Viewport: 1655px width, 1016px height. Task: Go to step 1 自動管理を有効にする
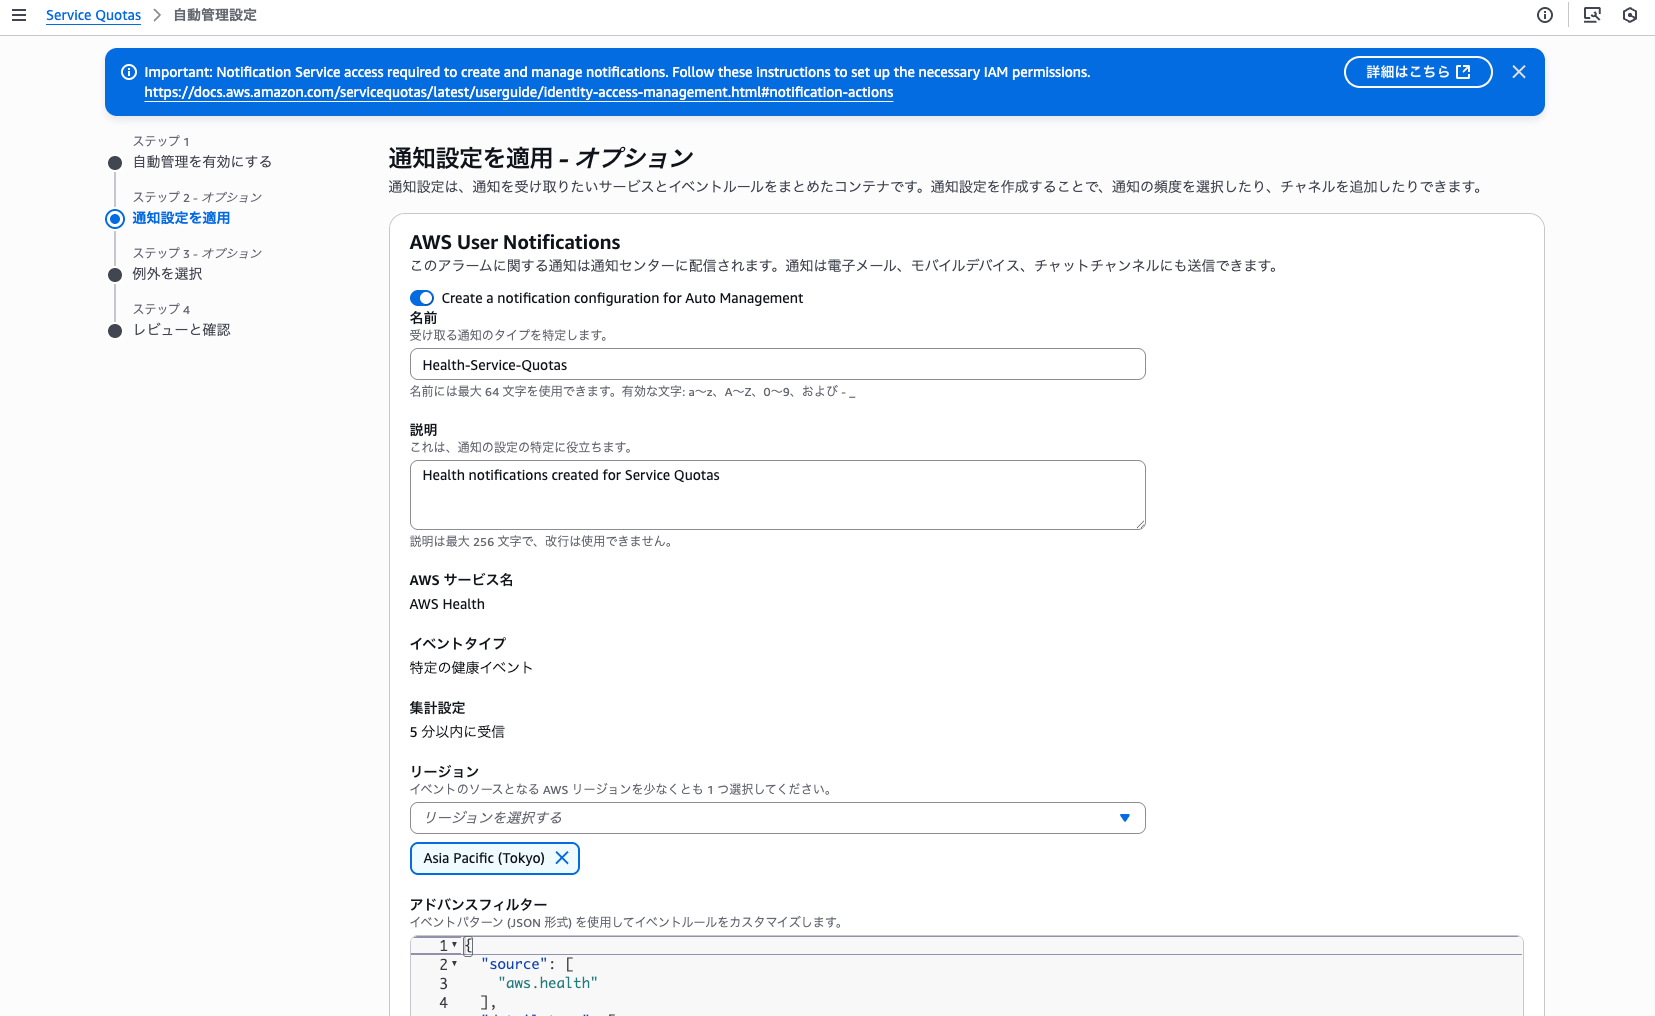coord(202,162)
